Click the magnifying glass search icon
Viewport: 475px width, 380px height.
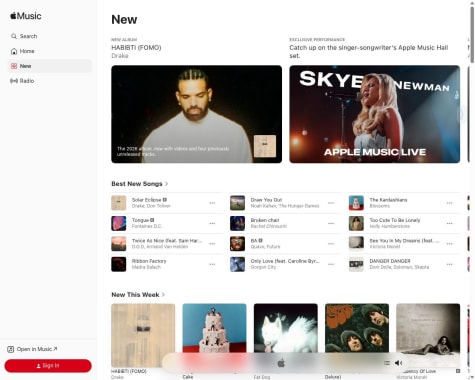click(14, 36)
